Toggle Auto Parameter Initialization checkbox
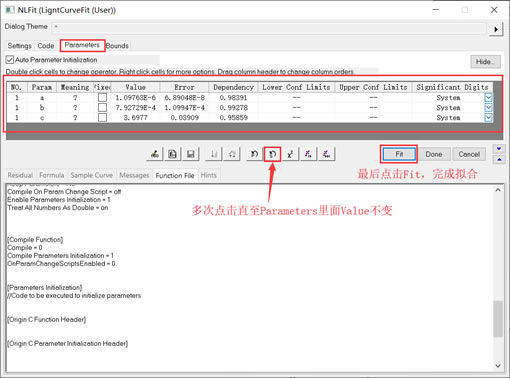510x378 pixels. (x=10, y=60)
